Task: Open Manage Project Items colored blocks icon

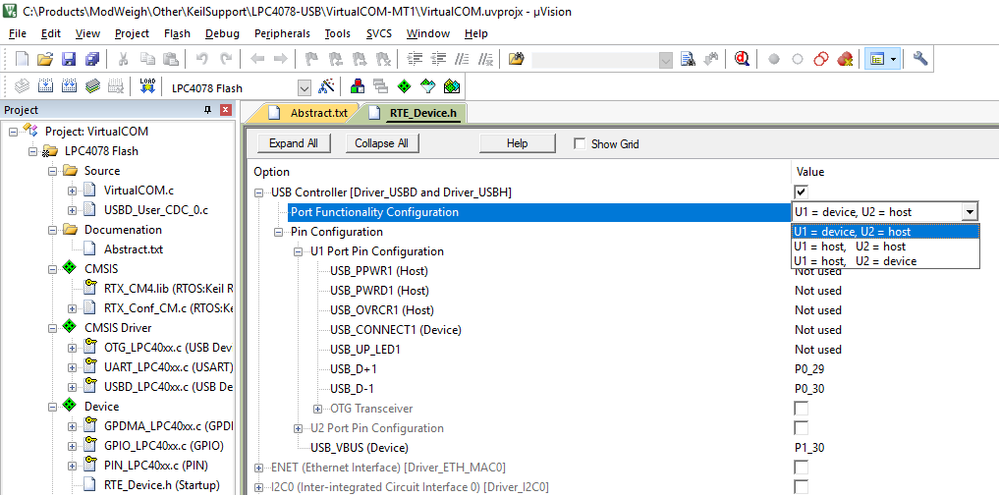Action: pyautogui.click(x=357, y=86)
